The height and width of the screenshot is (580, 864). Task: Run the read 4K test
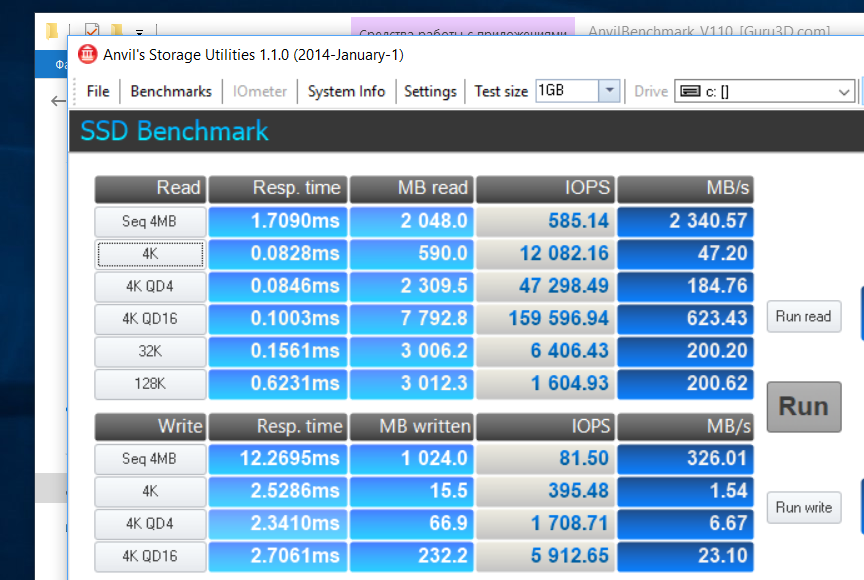(150, 254)
